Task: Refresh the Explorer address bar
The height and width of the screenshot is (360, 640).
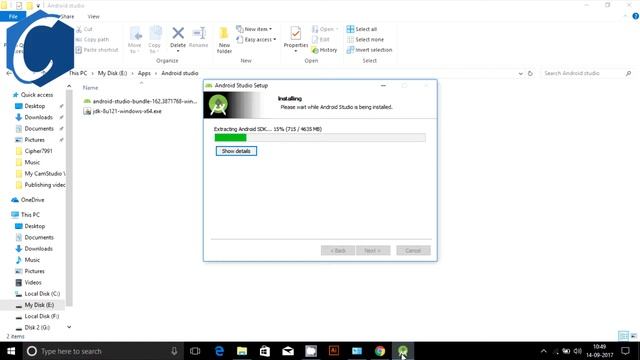Action: 530,73
